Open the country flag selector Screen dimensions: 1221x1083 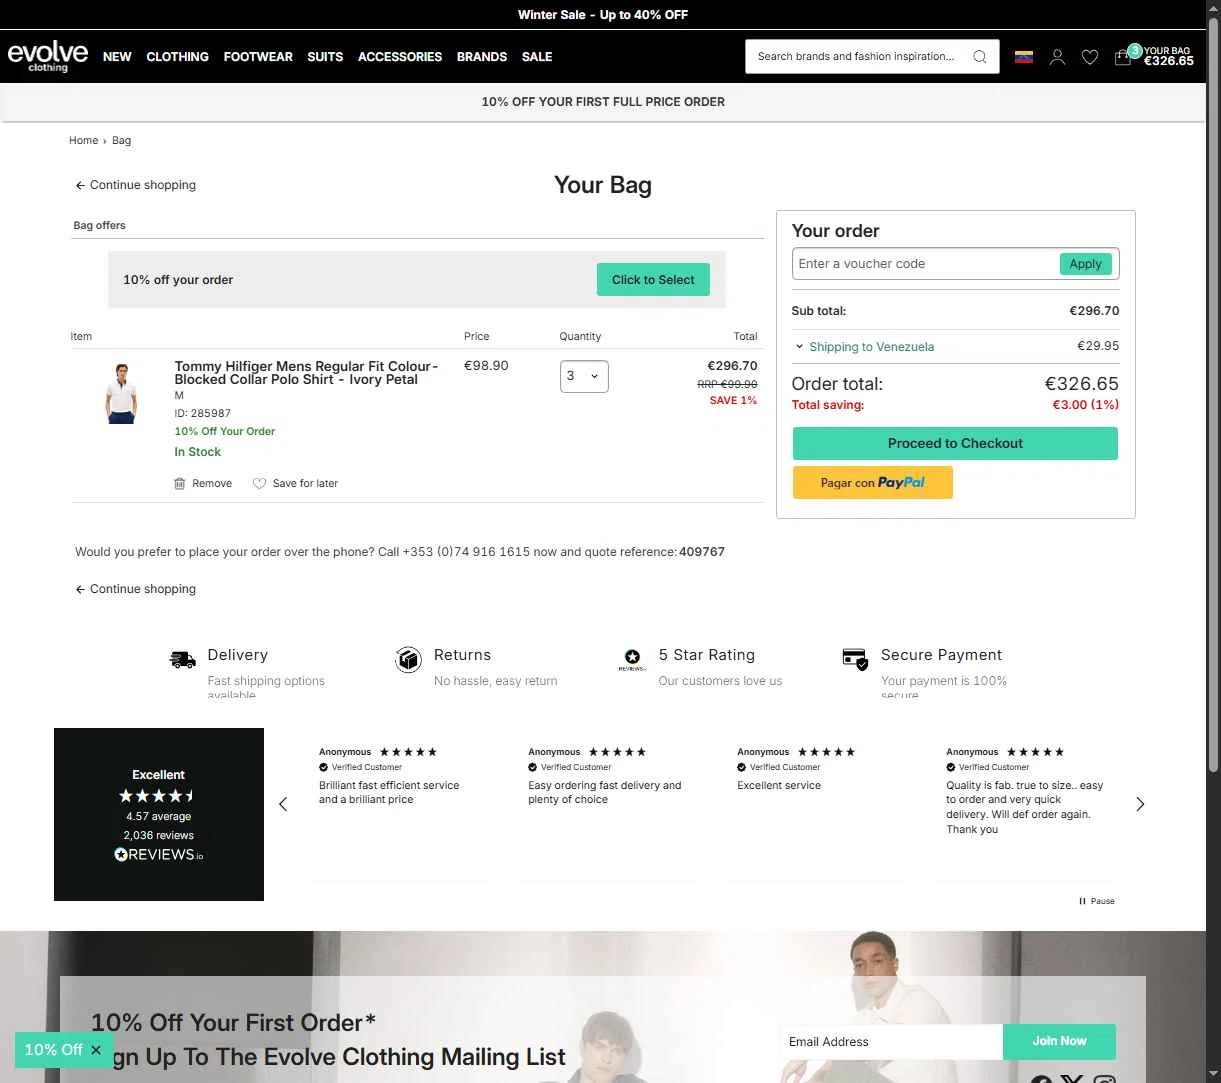pos(1023,57)
